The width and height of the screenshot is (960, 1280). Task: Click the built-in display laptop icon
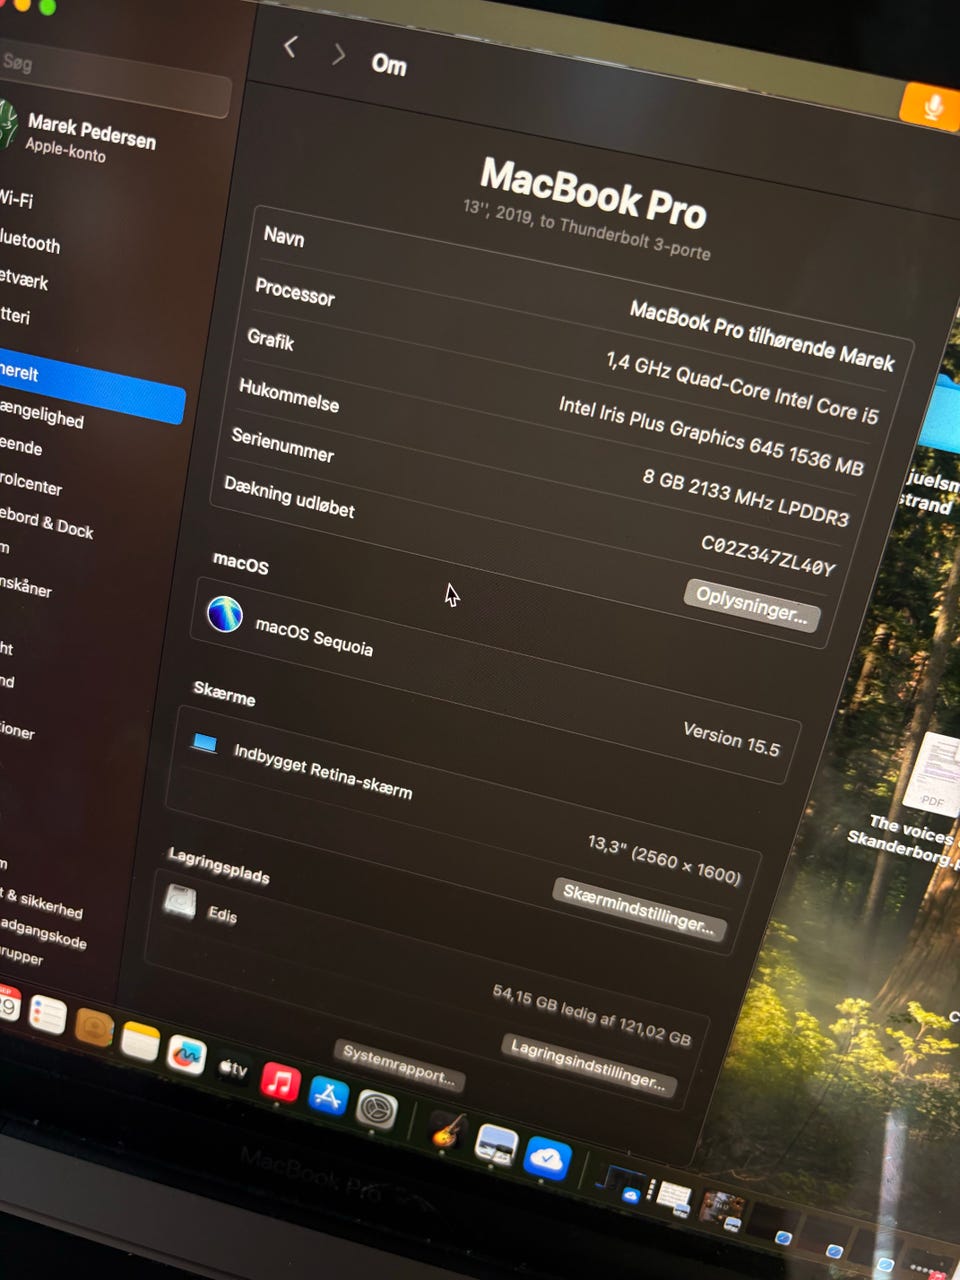point(205,743)
